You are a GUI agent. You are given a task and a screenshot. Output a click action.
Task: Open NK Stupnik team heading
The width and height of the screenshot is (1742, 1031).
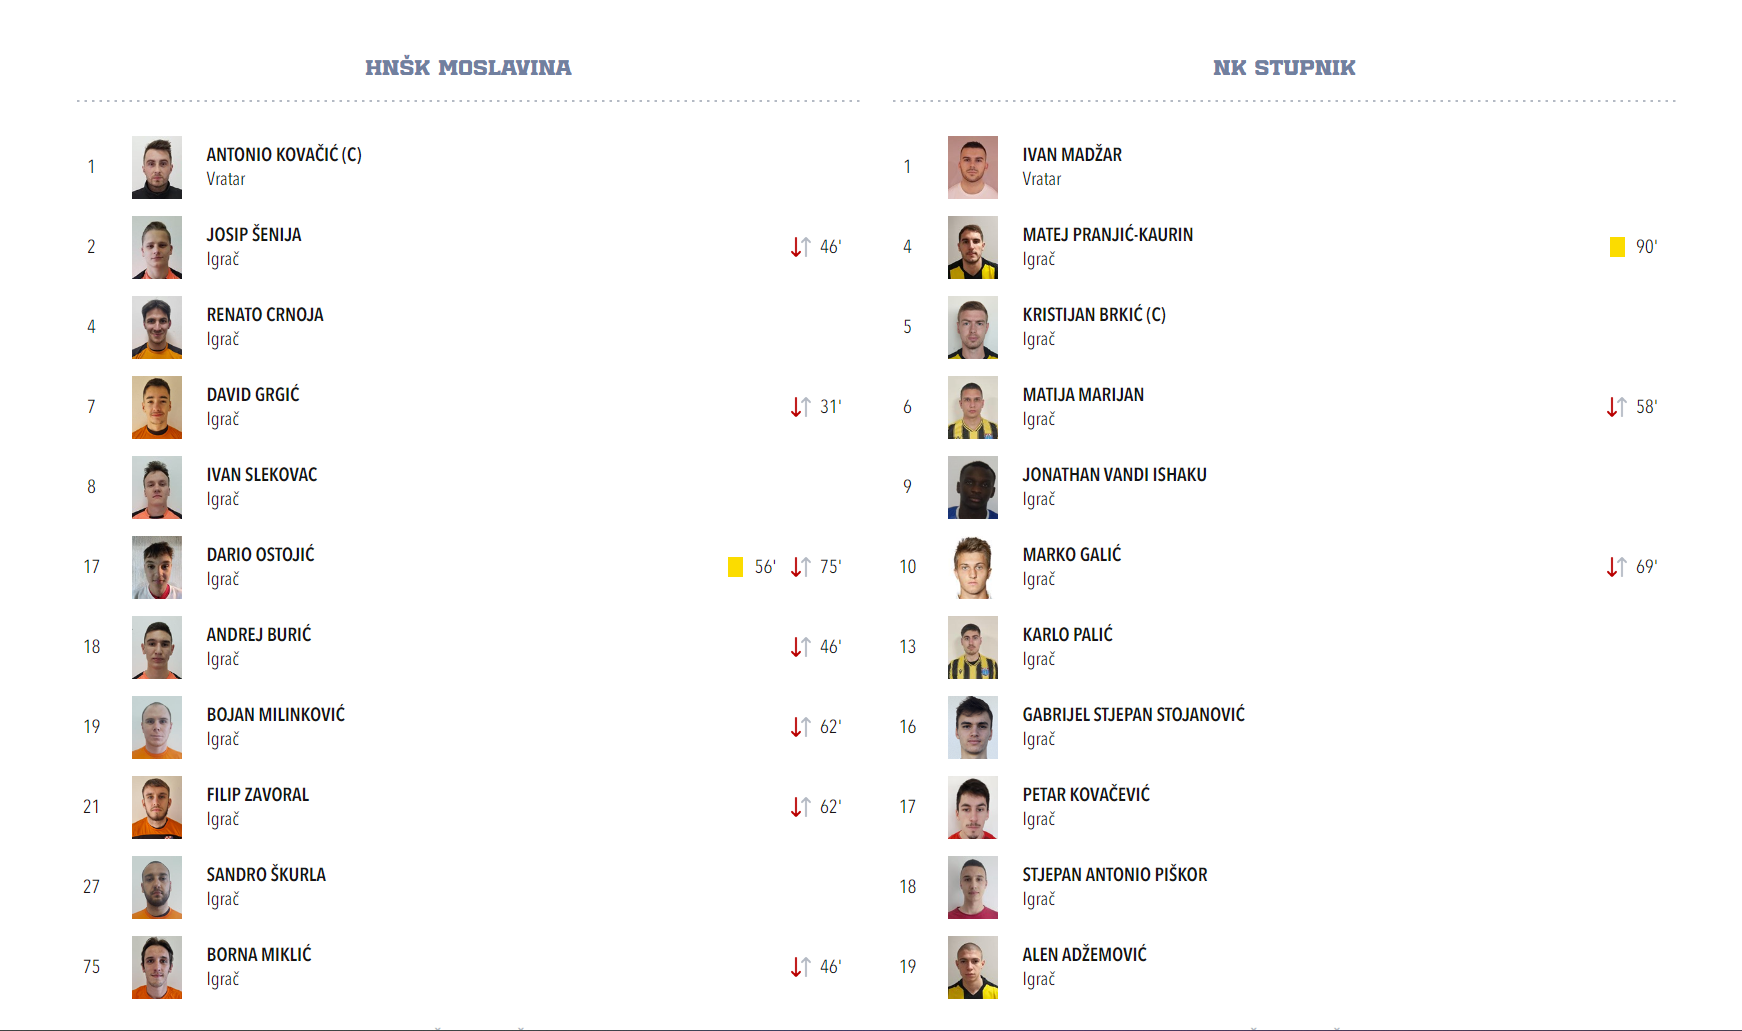click(1284, 68)
